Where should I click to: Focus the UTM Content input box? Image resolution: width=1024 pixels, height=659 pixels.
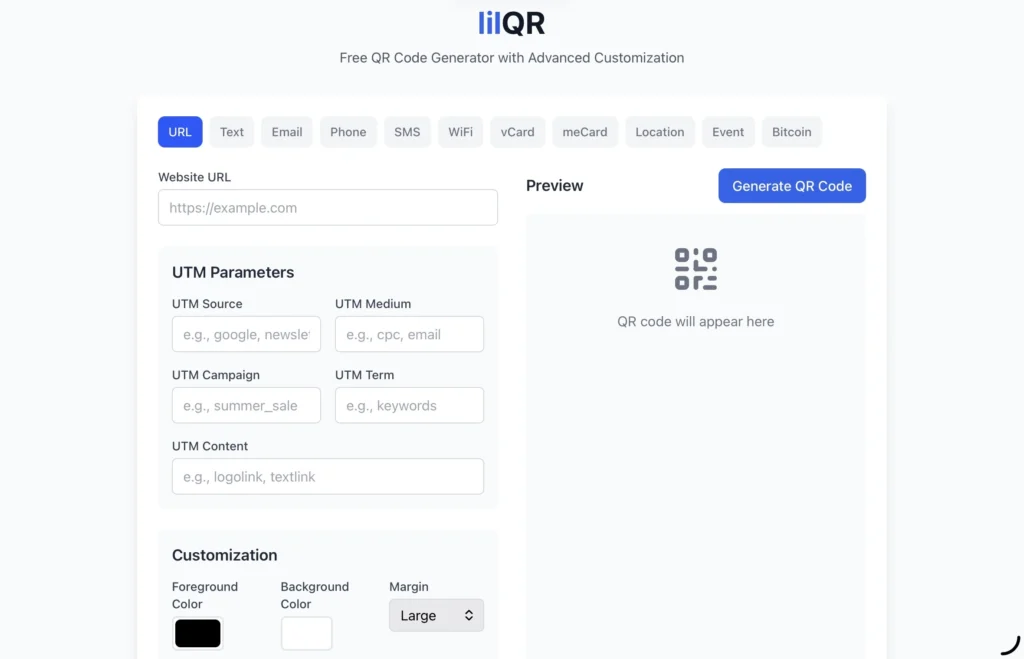[328, 477]
